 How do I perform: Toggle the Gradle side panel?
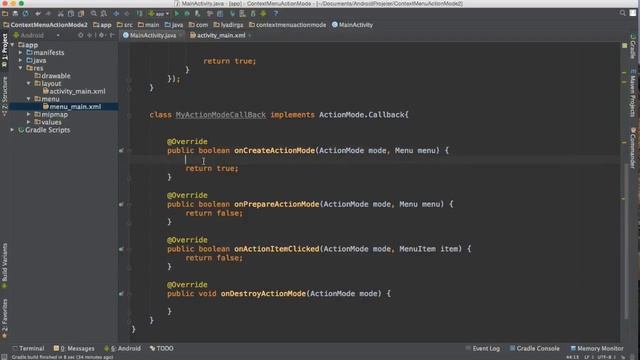(633, 47)
